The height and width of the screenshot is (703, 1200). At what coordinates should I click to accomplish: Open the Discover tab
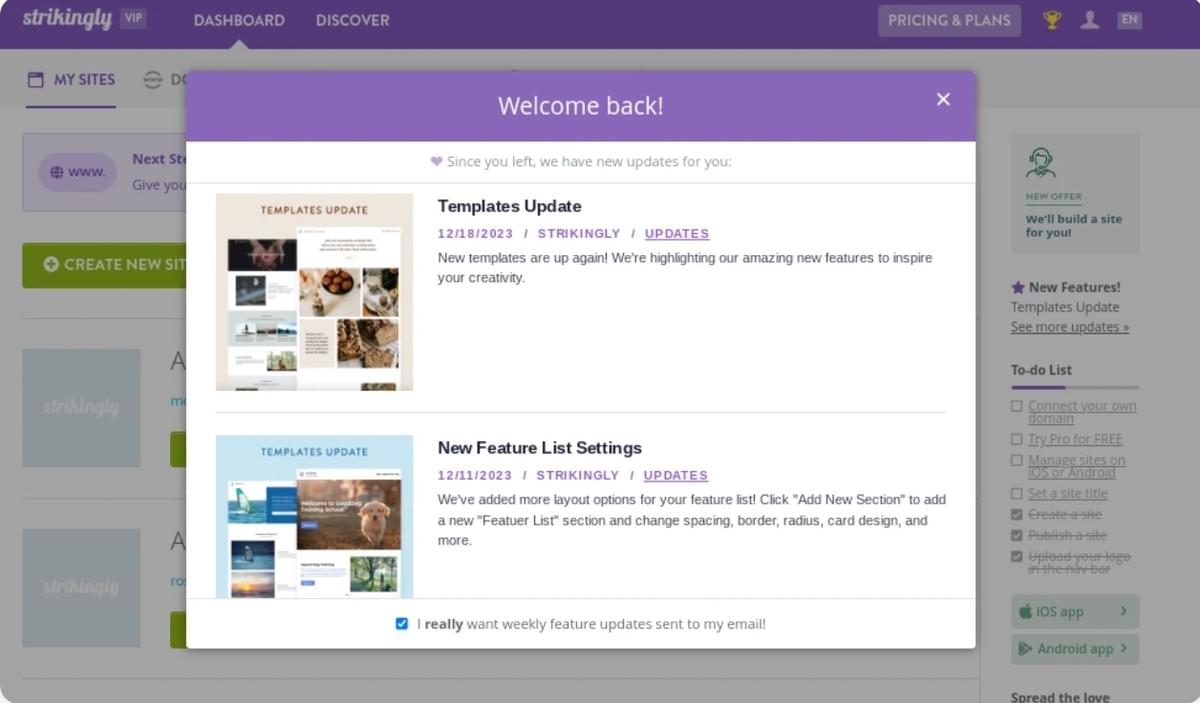coord(352,20)
